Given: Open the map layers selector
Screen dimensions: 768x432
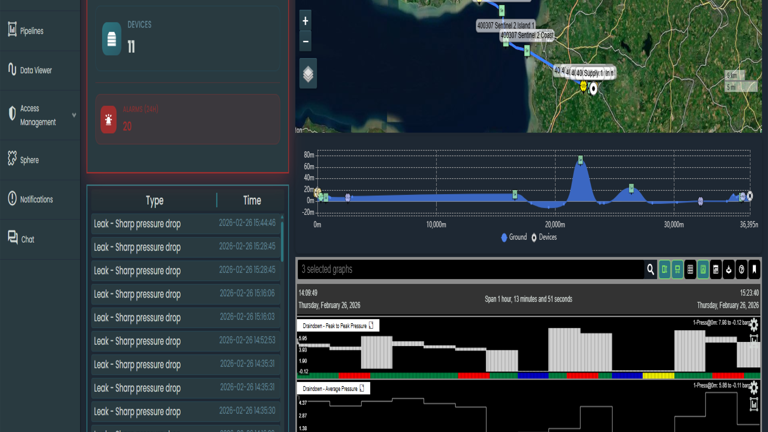Looking at the screenshot, I should click(x=308, y=74).
